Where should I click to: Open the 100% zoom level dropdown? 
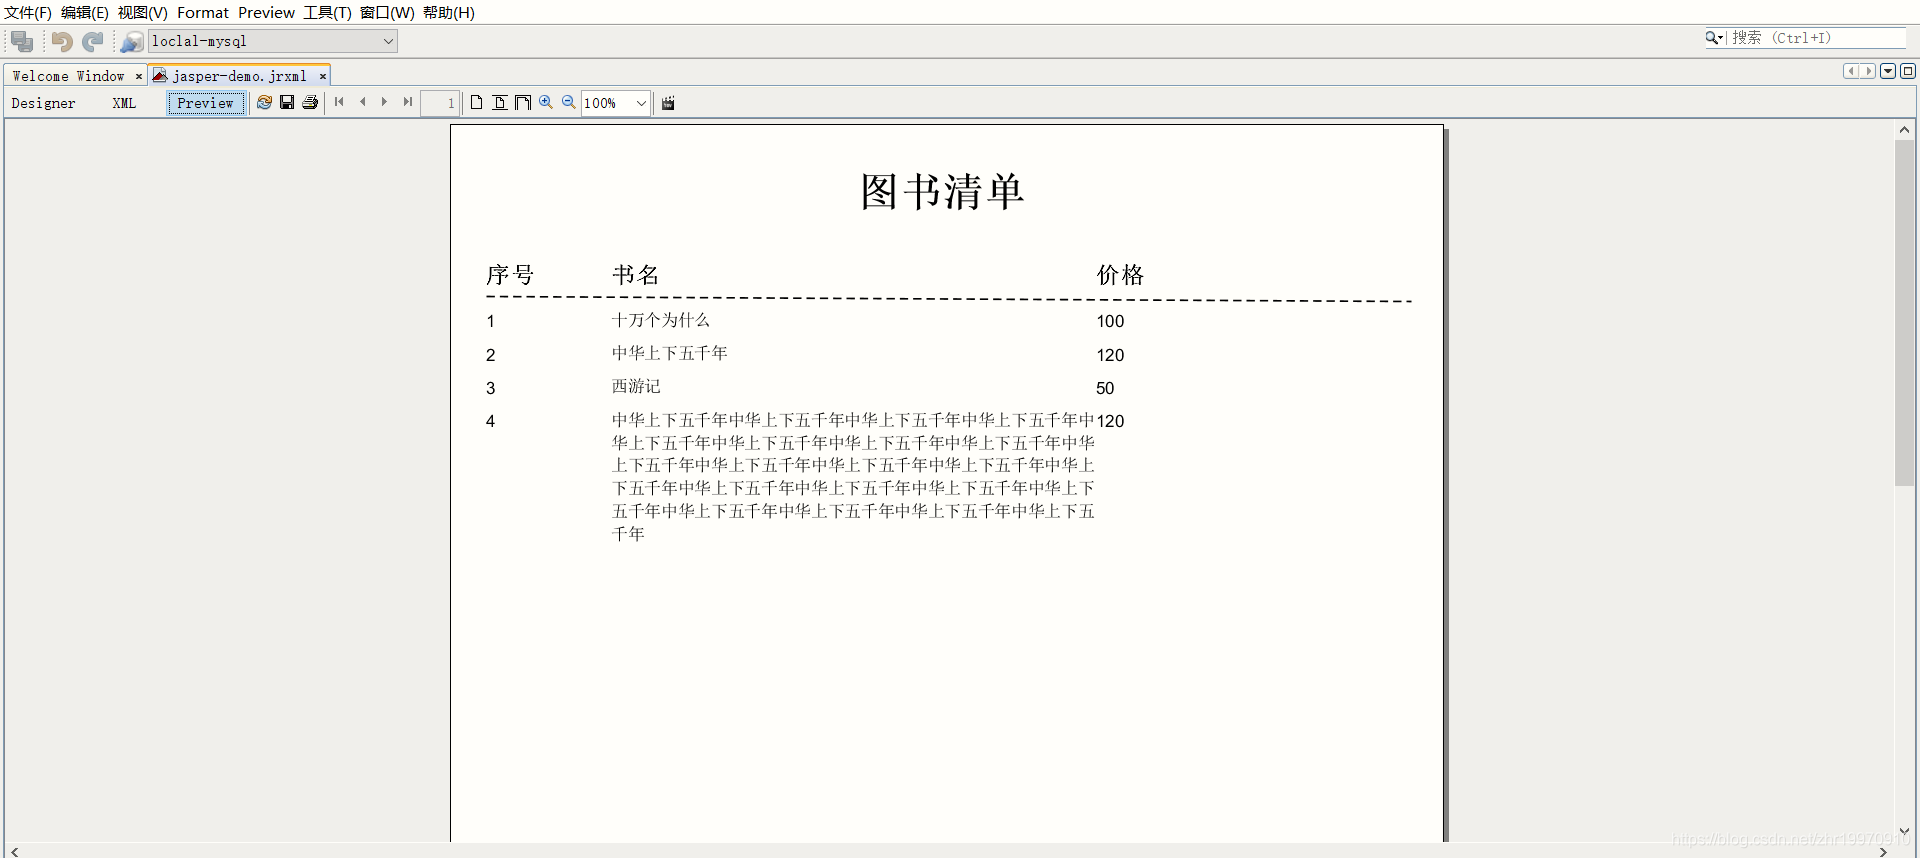641,103
